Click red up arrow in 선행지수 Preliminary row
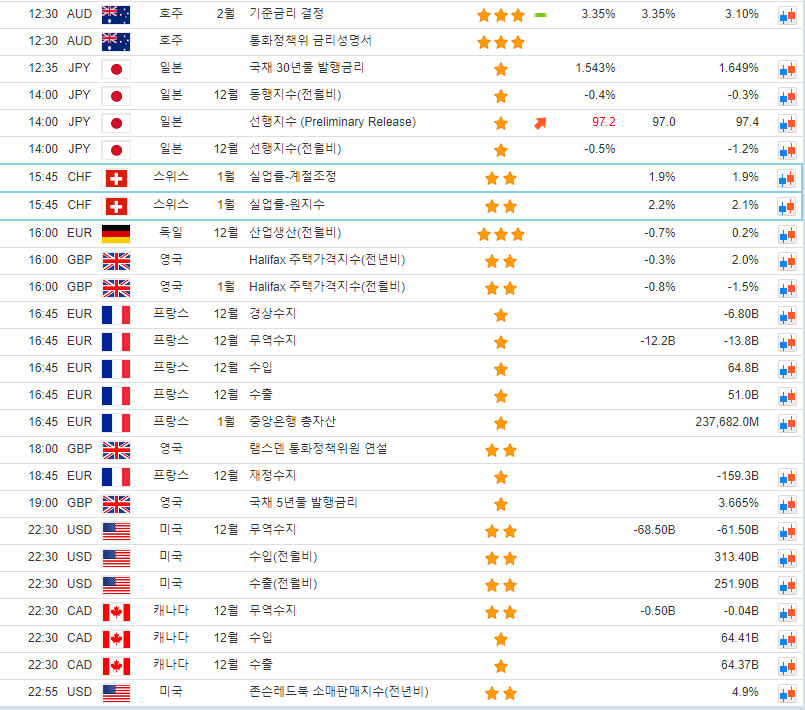Viewport: 805px width, 710px height. [x=540, y=123]
